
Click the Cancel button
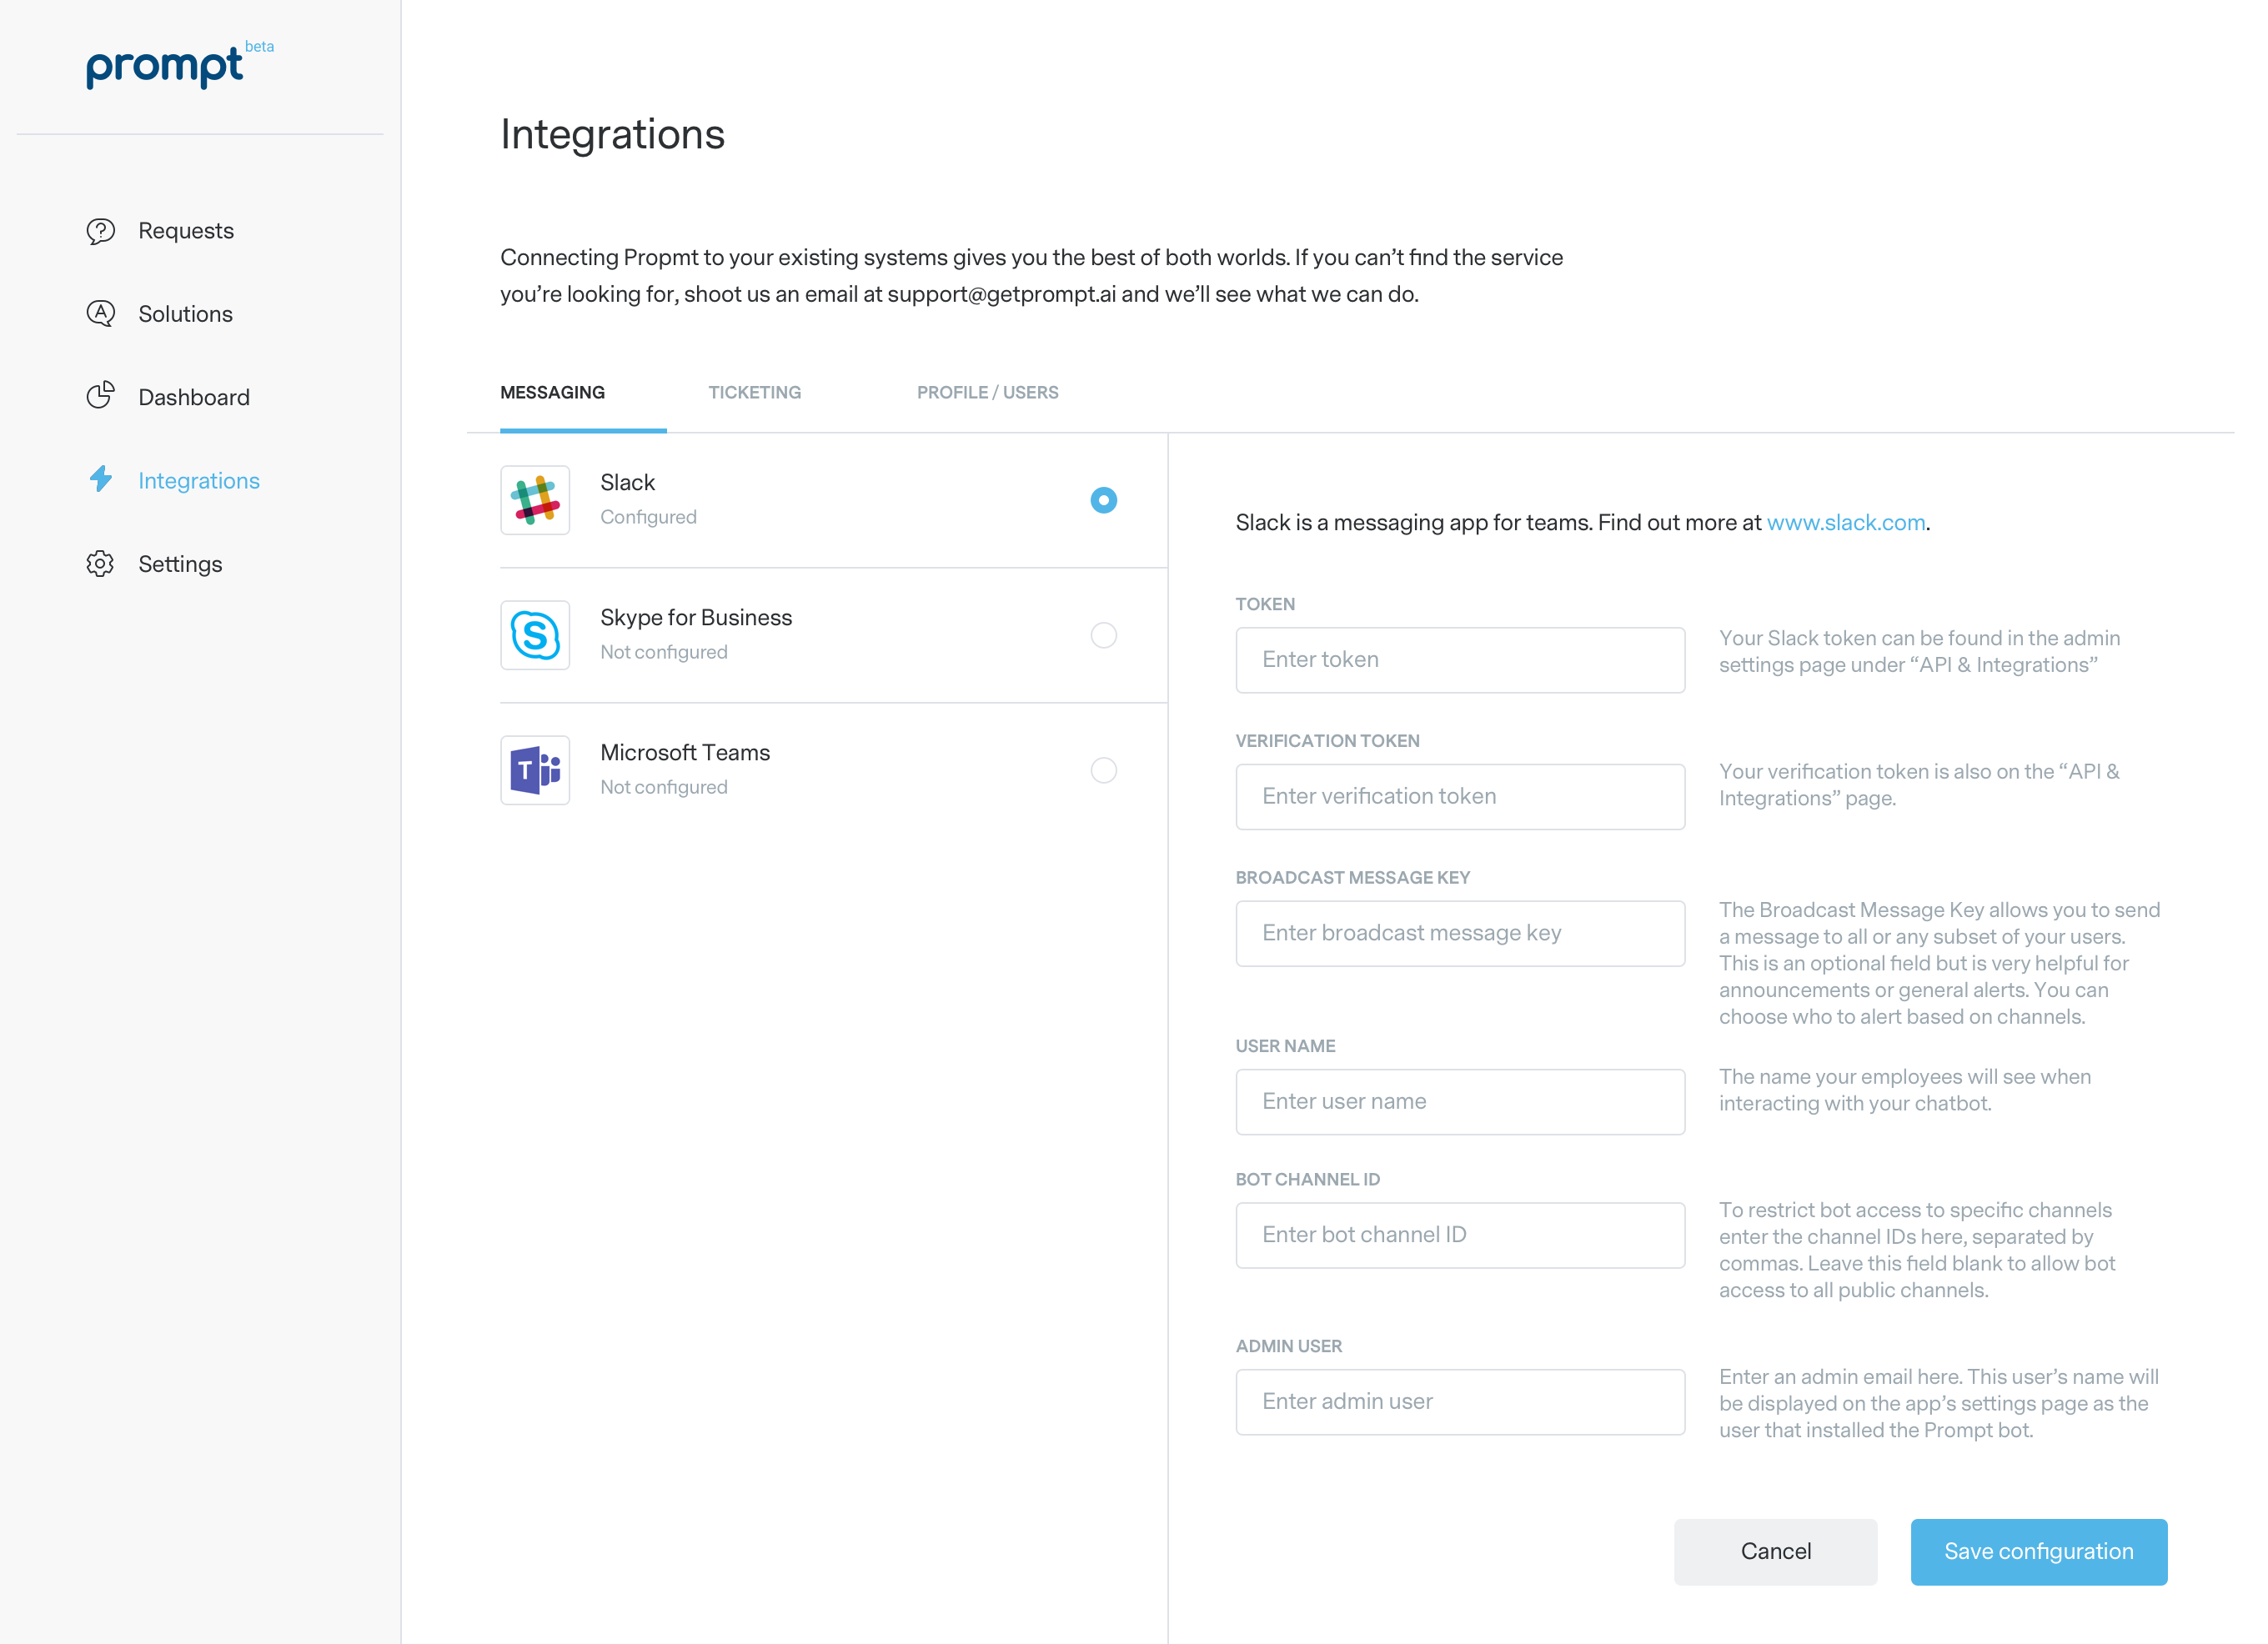1775,1551
